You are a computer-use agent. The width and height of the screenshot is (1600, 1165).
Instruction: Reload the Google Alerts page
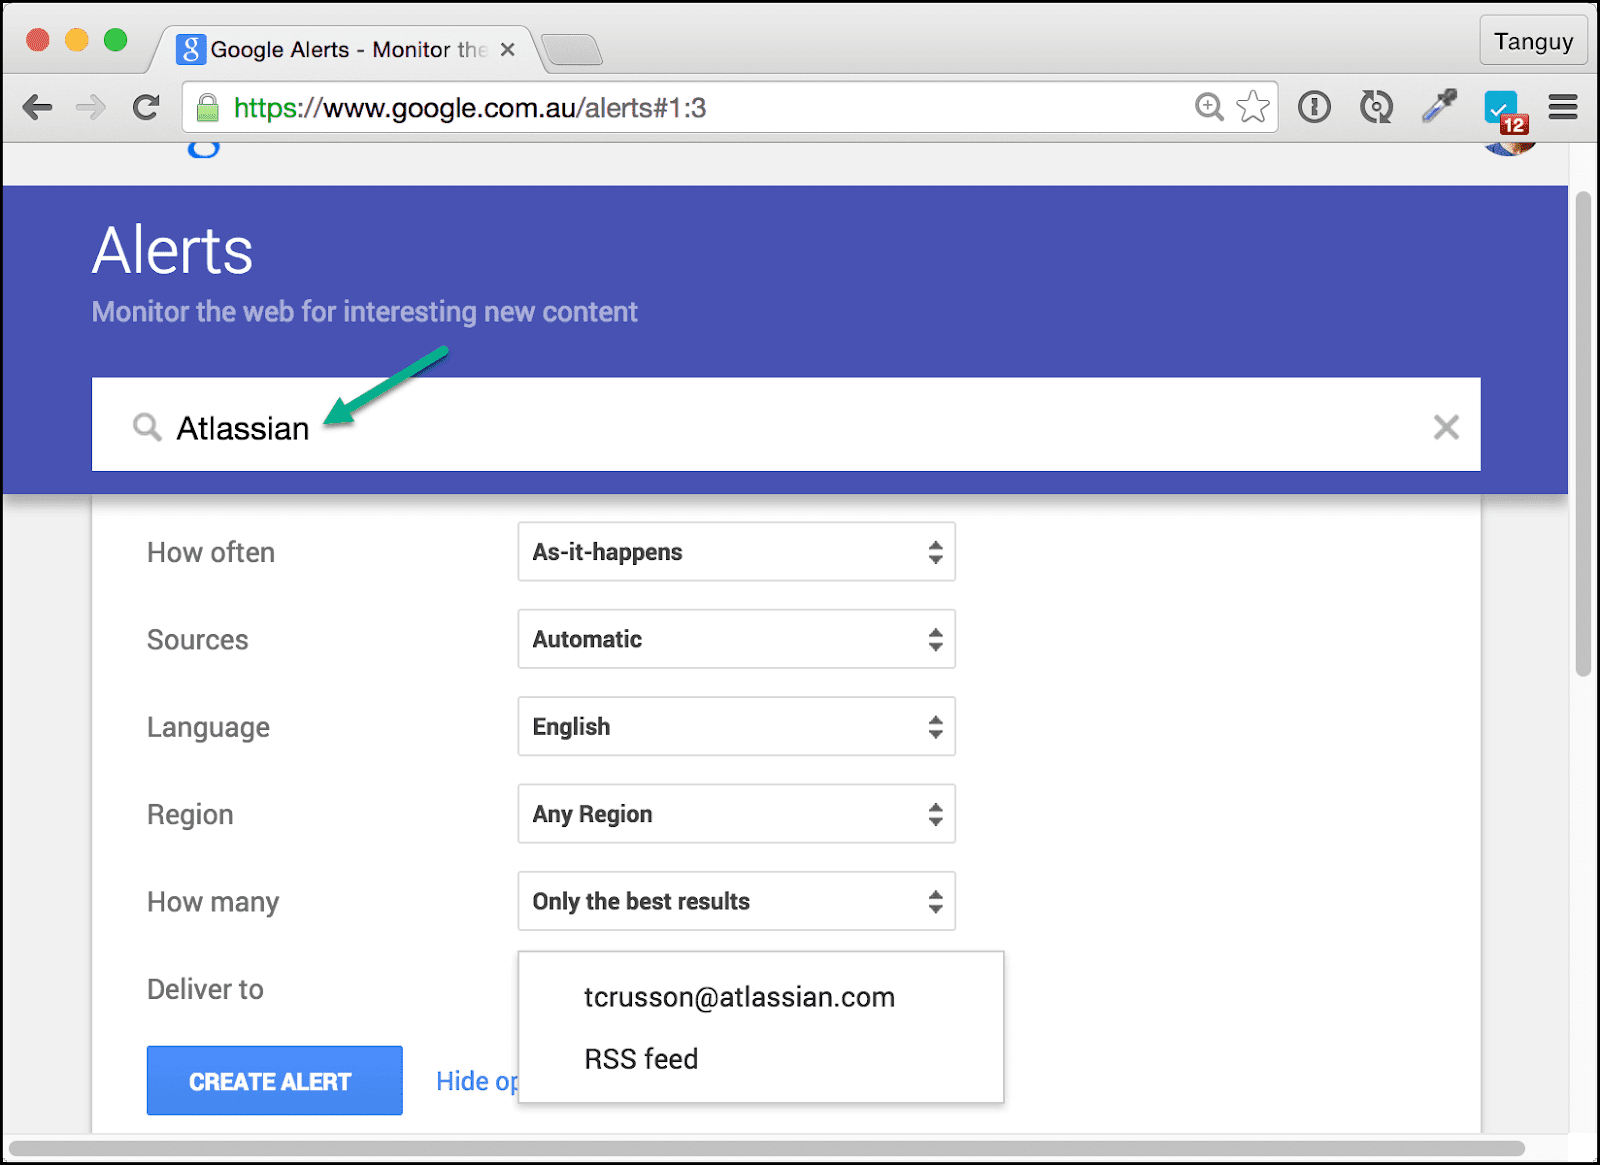click(146, 107)
